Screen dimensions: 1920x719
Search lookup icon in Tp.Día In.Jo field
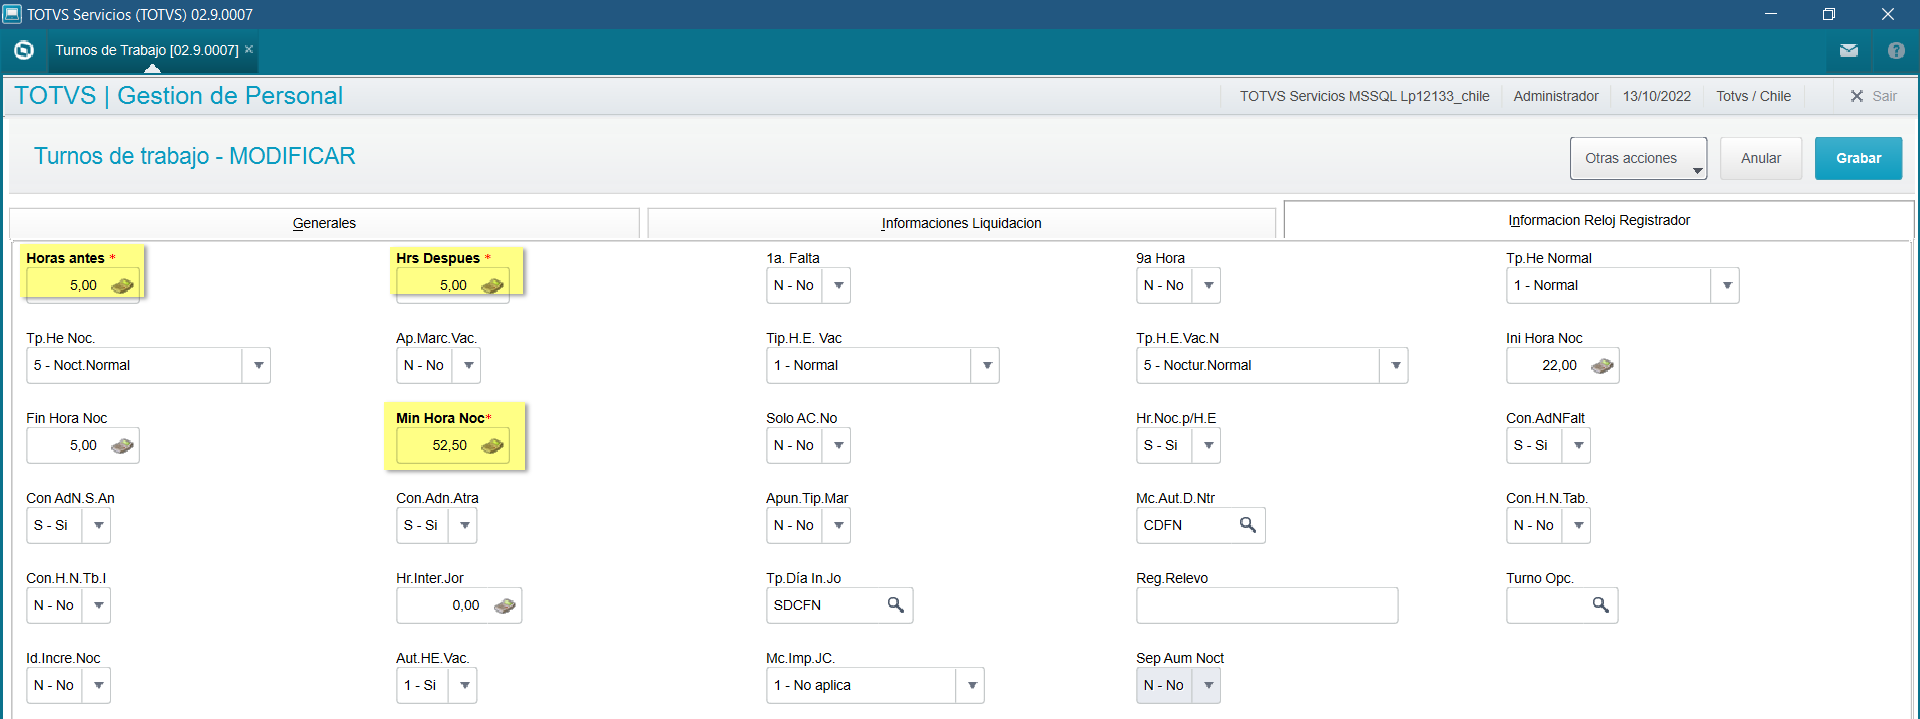[896, 605]
